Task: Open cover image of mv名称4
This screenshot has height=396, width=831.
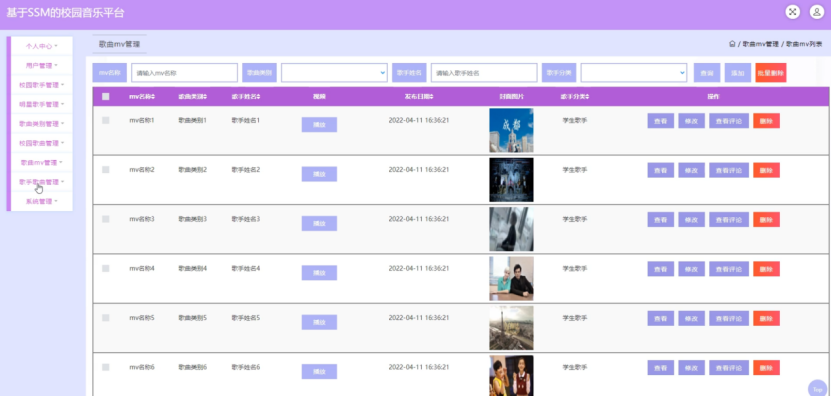Action: pos(511,278)
